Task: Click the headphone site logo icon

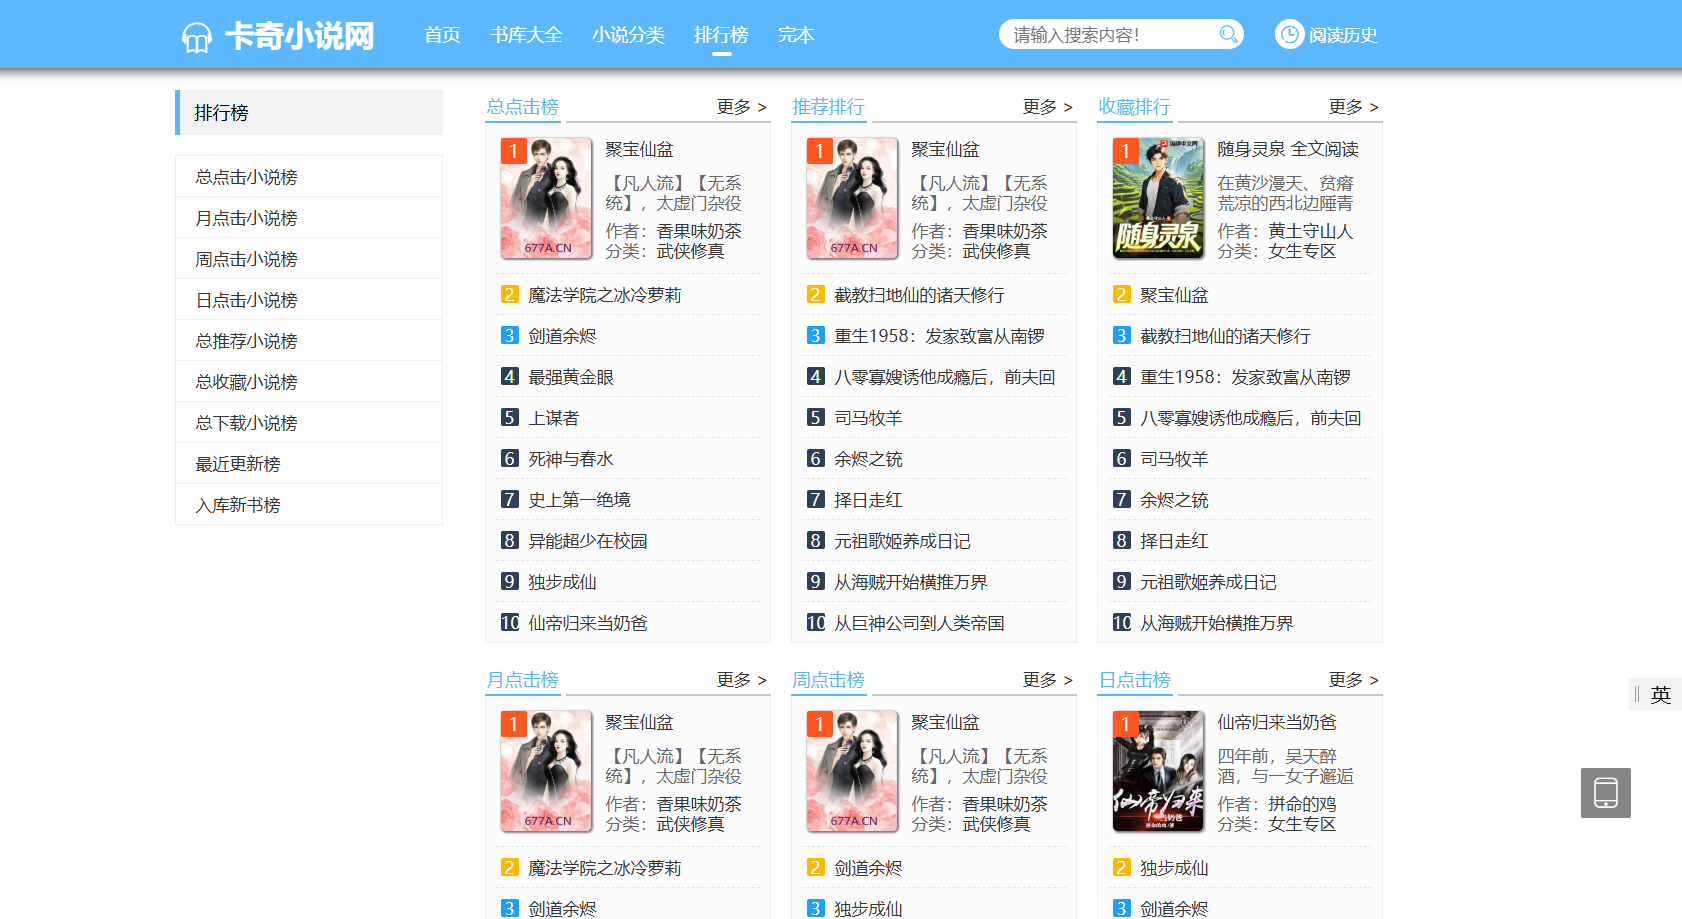Action: coord(197,38)
